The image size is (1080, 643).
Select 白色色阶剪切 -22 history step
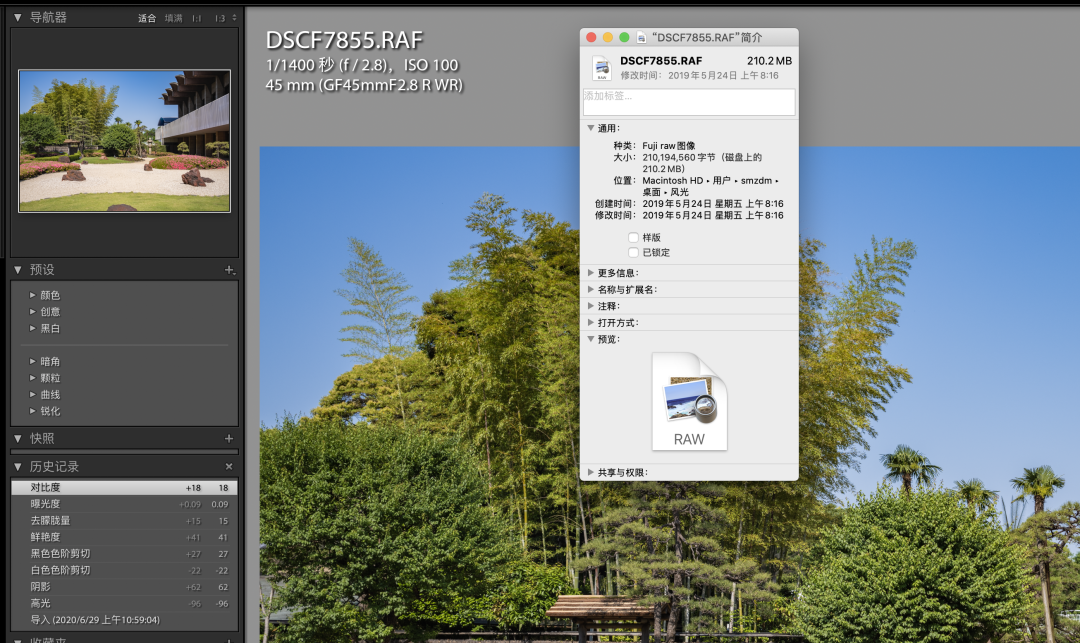click(125, 570)
